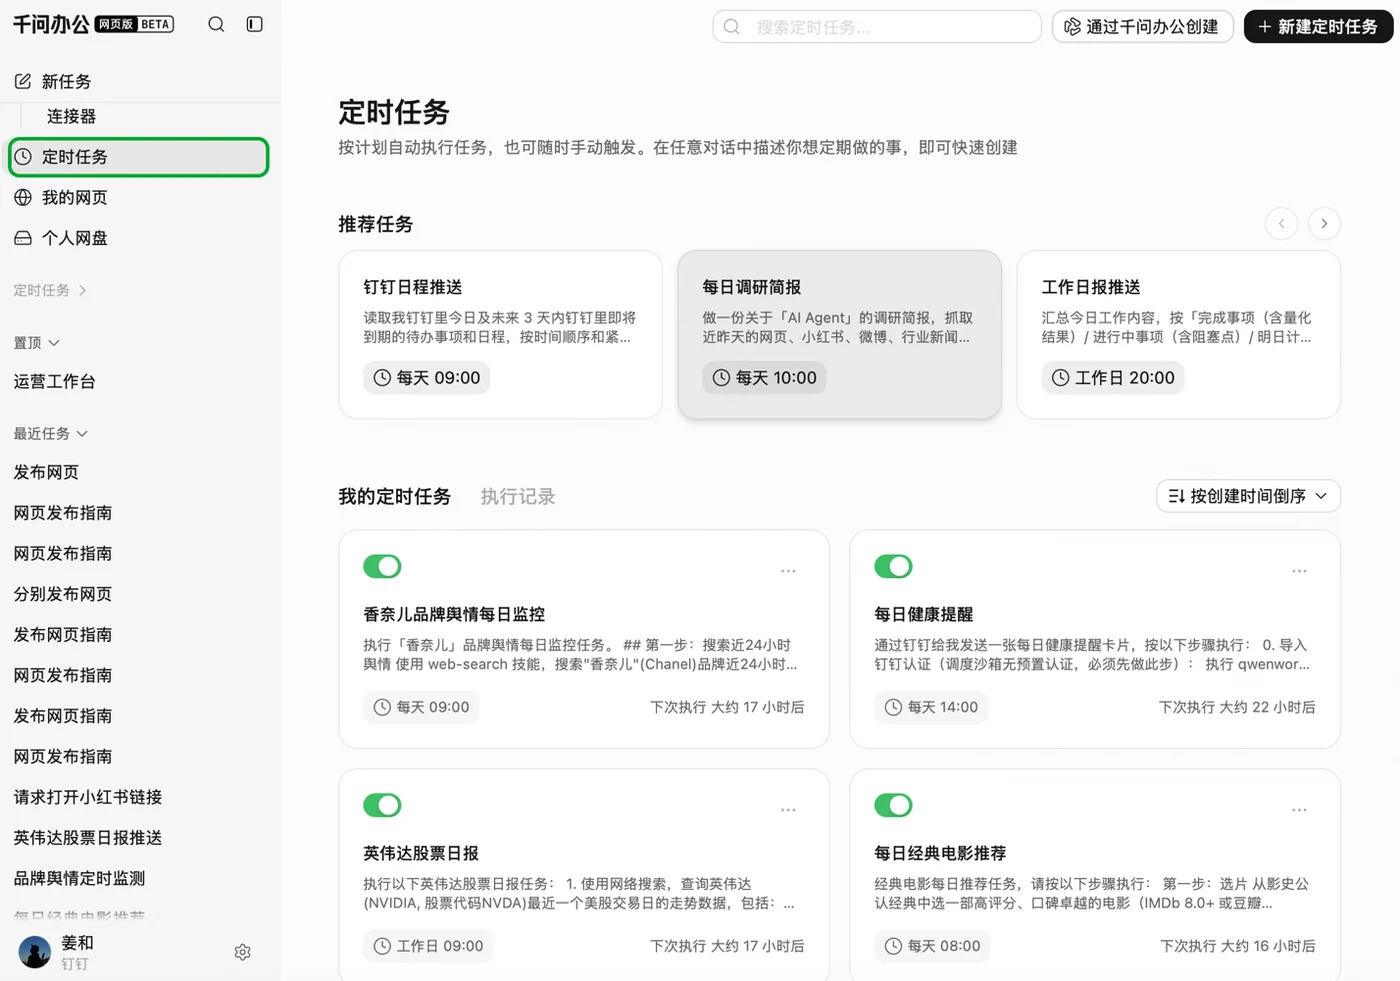The height and width of the screenshot is (981, 1400).
Task: Collapse the 最近任务 section
Action: pyautogui.click(x=51, y=433)
